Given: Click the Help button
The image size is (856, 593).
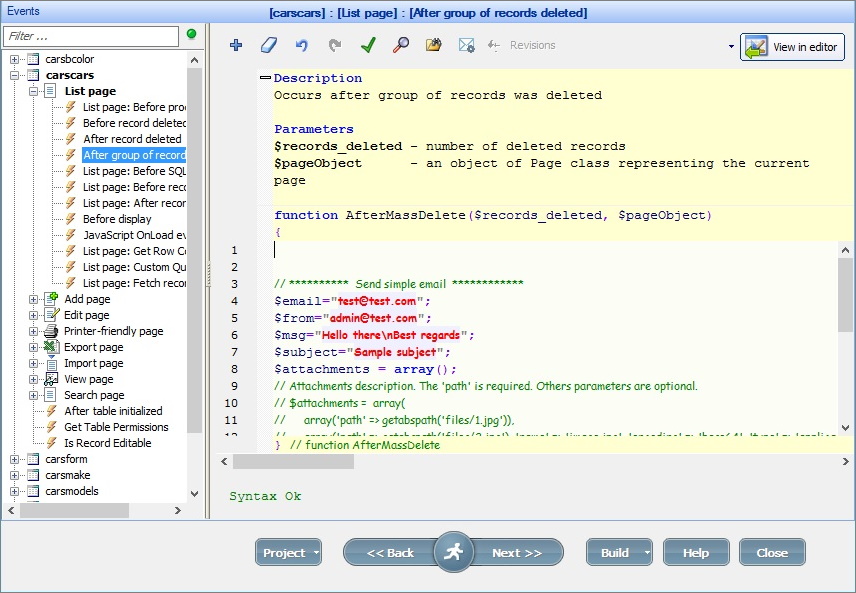Looking at the screenshot, I should pos(696,553).
